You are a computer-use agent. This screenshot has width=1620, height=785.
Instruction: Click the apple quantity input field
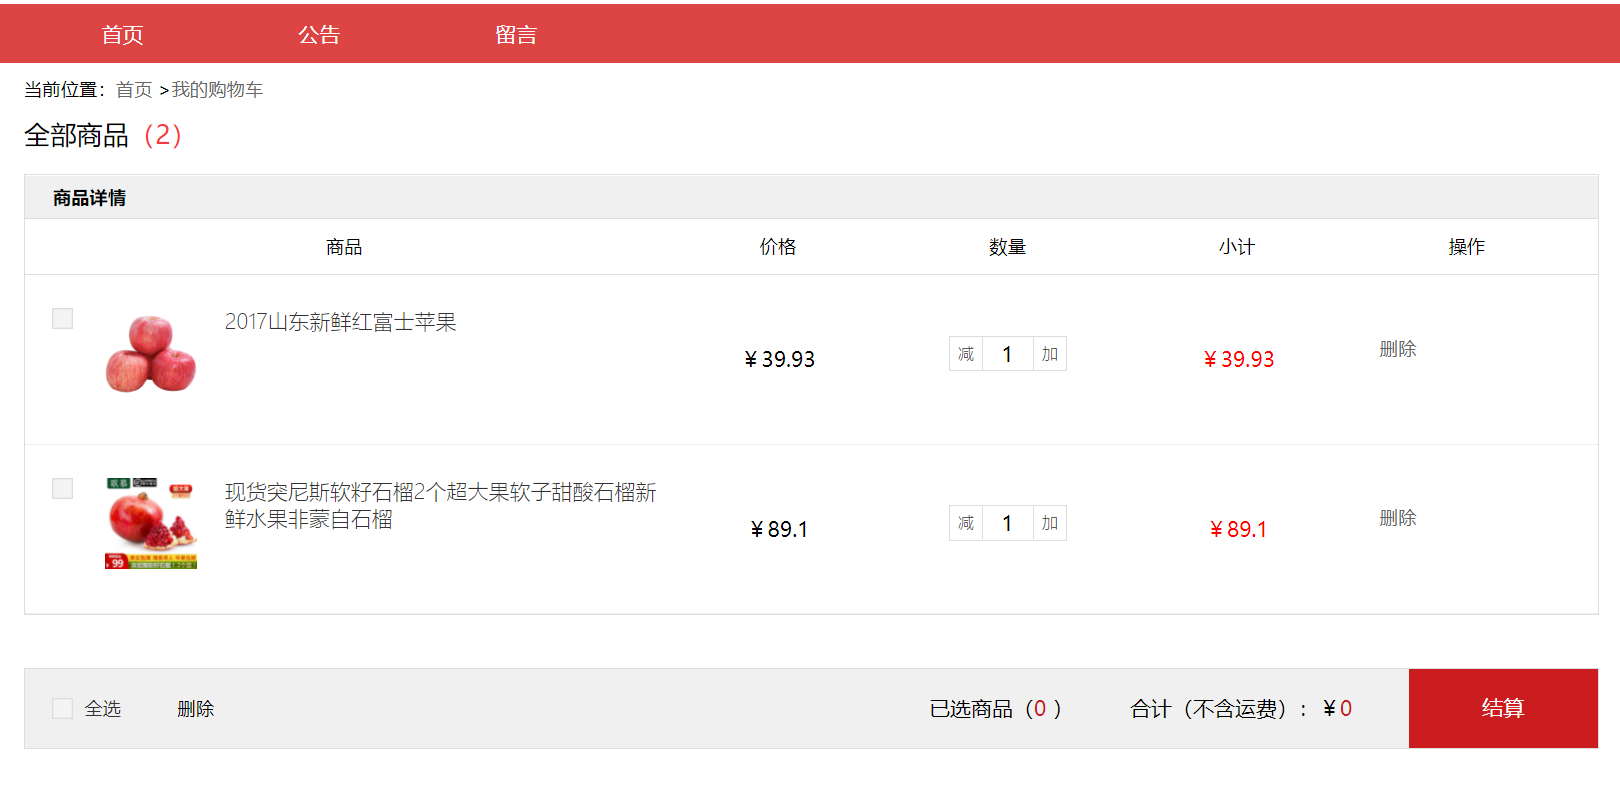pyautogui.click(x=1007, y=354)
